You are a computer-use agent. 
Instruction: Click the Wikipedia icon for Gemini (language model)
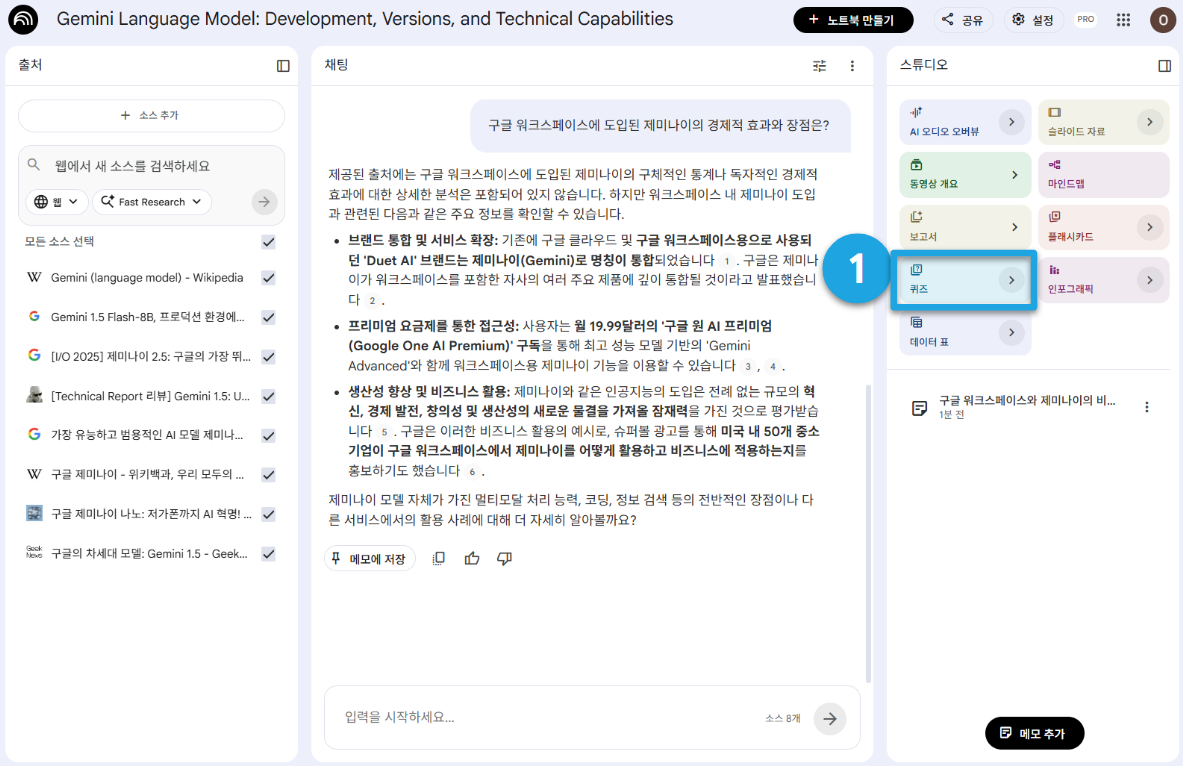[34, 277]
